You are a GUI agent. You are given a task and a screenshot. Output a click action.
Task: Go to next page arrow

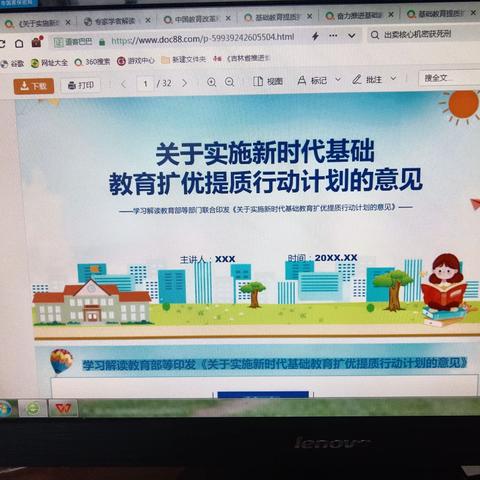click(184, 83)
